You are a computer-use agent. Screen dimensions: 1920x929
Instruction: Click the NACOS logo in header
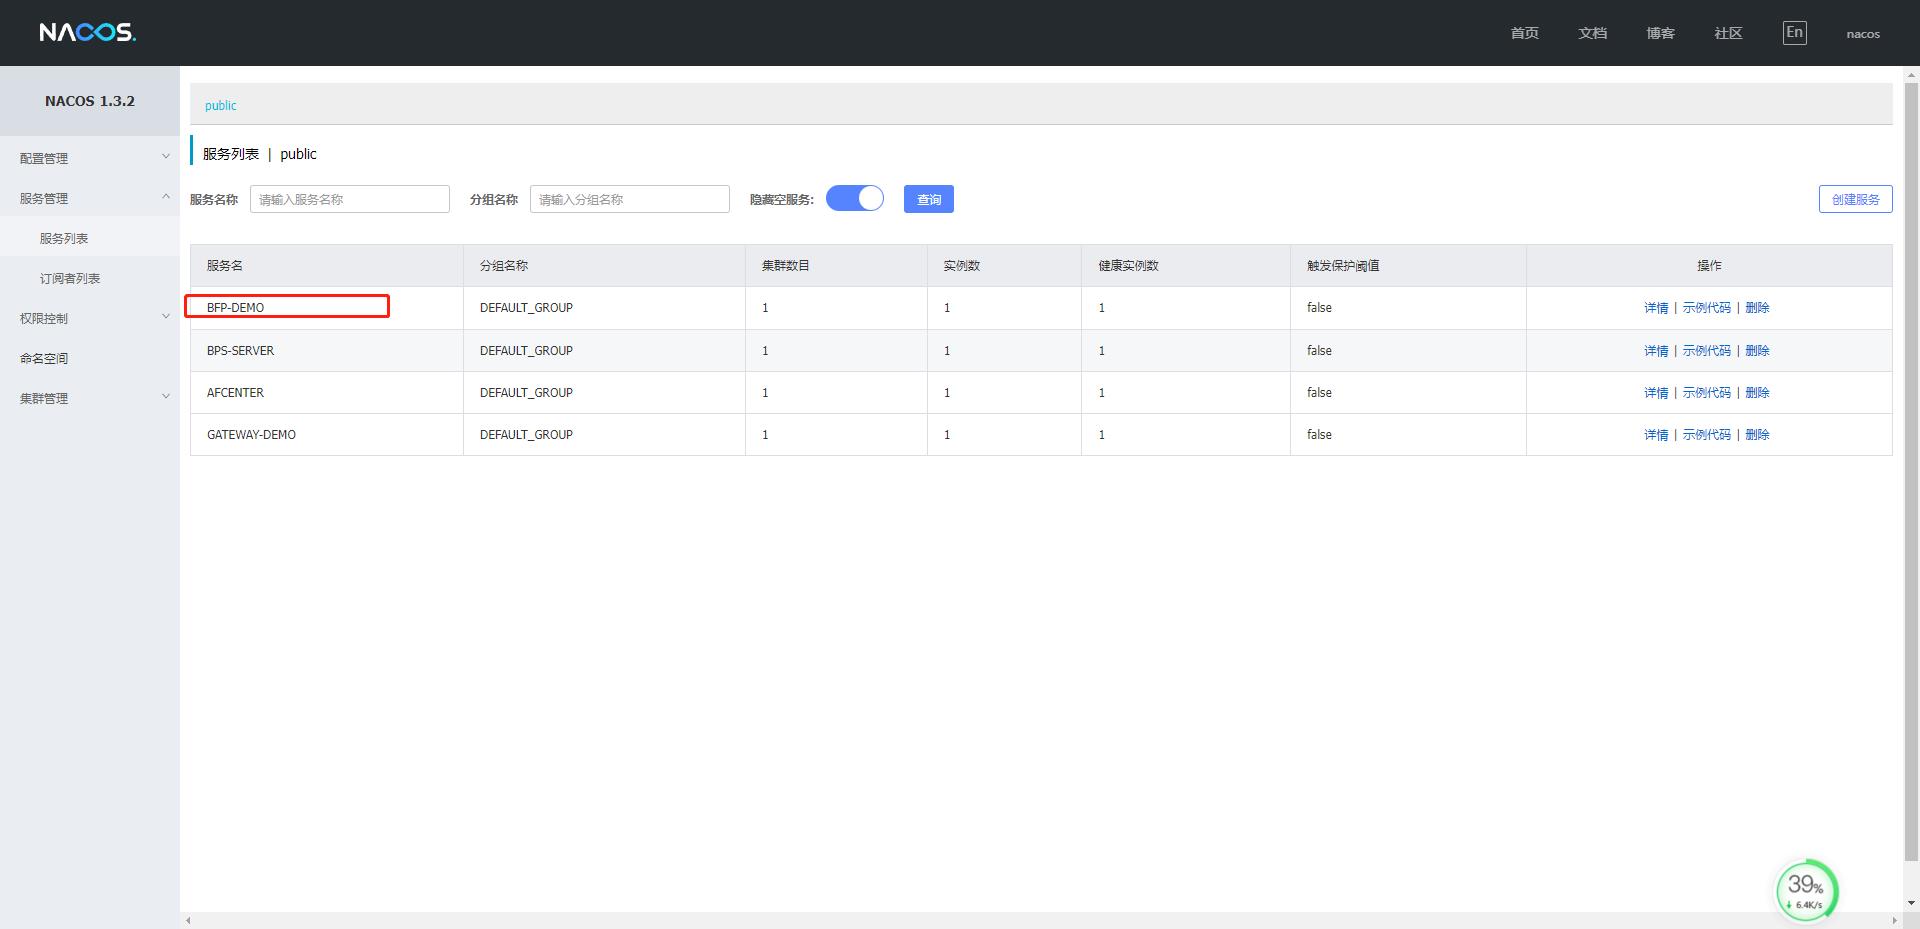(87, 33)
